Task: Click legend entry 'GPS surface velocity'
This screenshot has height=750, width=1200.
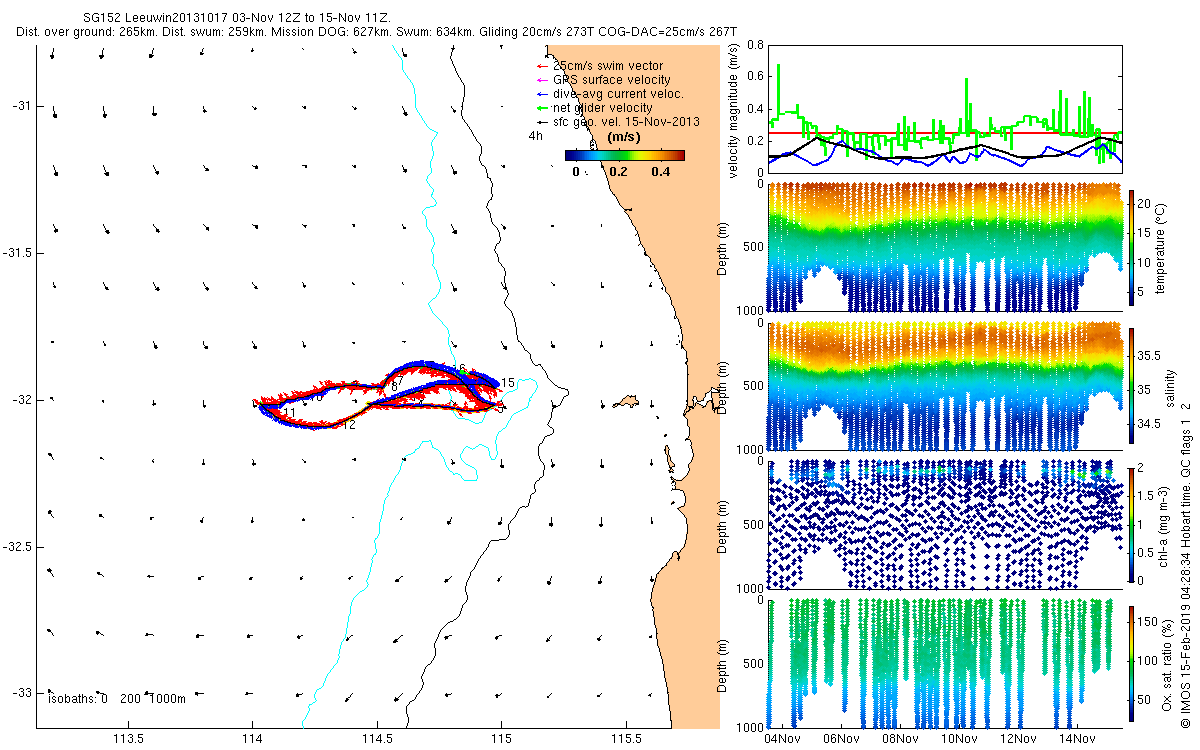Action: click(611, 80)
